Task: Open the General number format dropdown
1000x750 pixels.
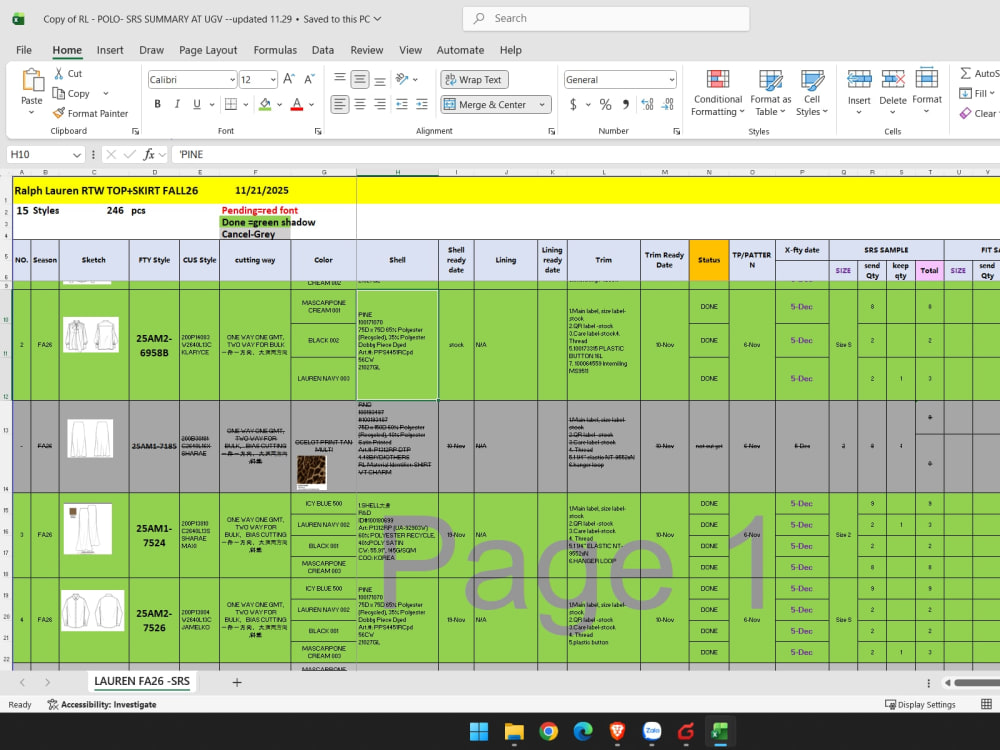Action: (x=672, y=80)
